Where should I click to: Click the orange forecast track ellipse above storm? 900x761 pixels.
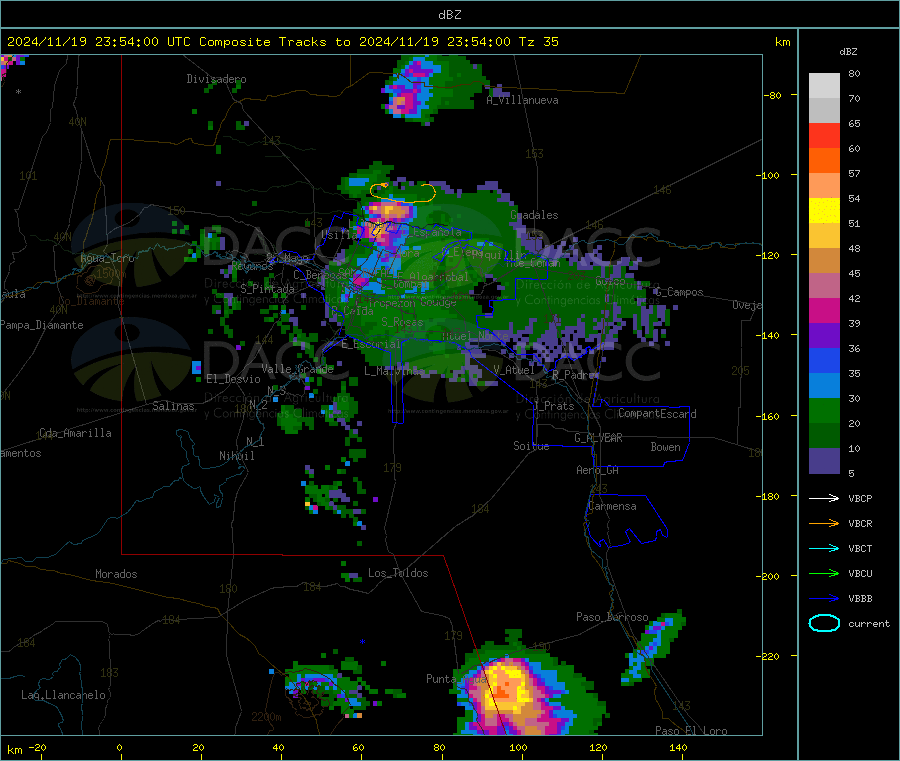(x=403, y=192)
